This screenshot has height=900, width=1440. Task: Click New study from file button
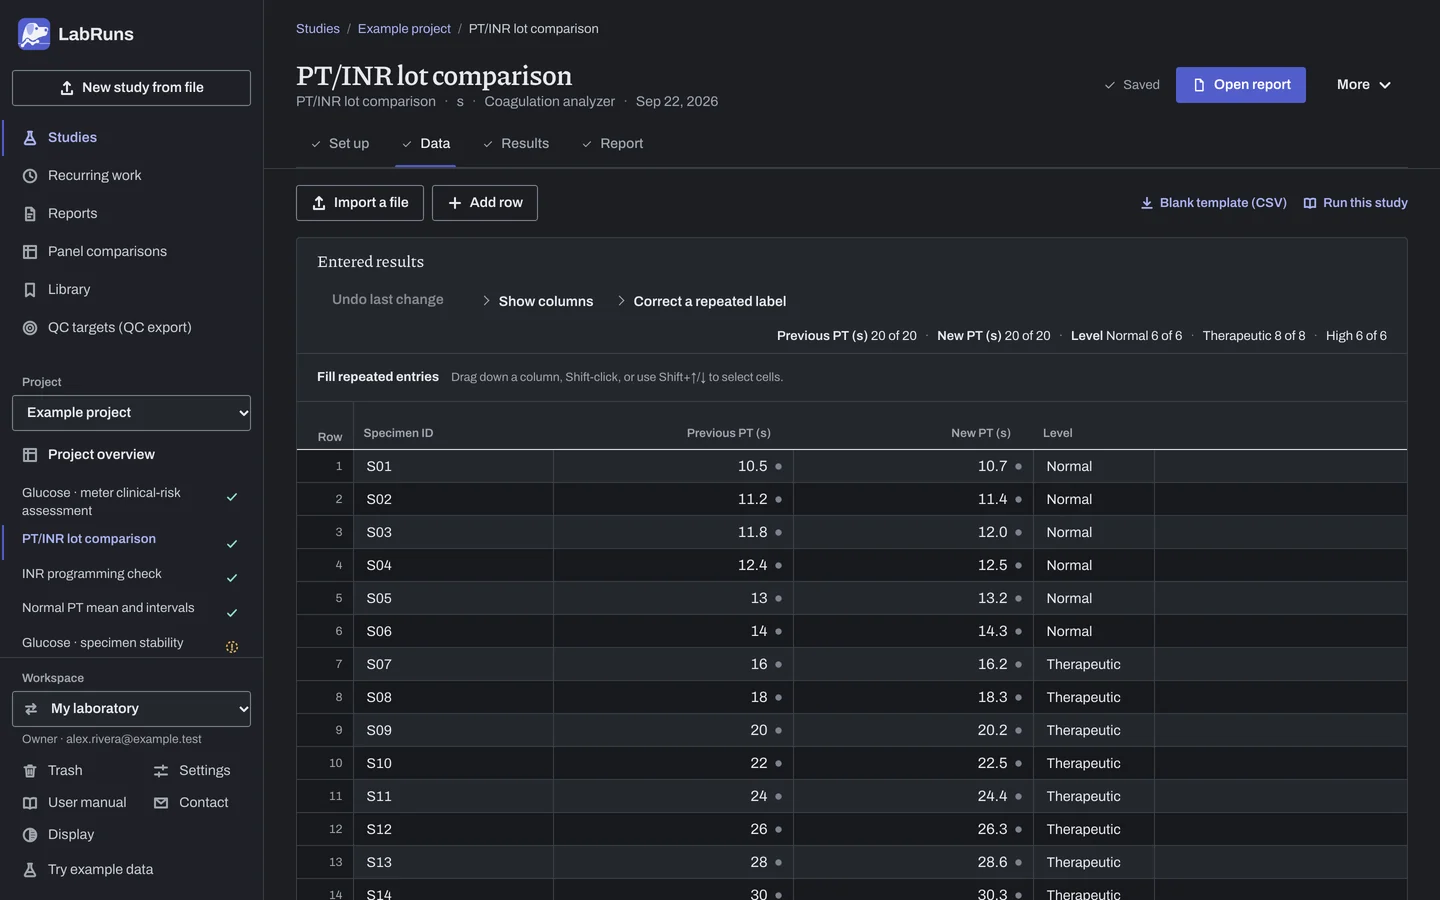point(131,88)
